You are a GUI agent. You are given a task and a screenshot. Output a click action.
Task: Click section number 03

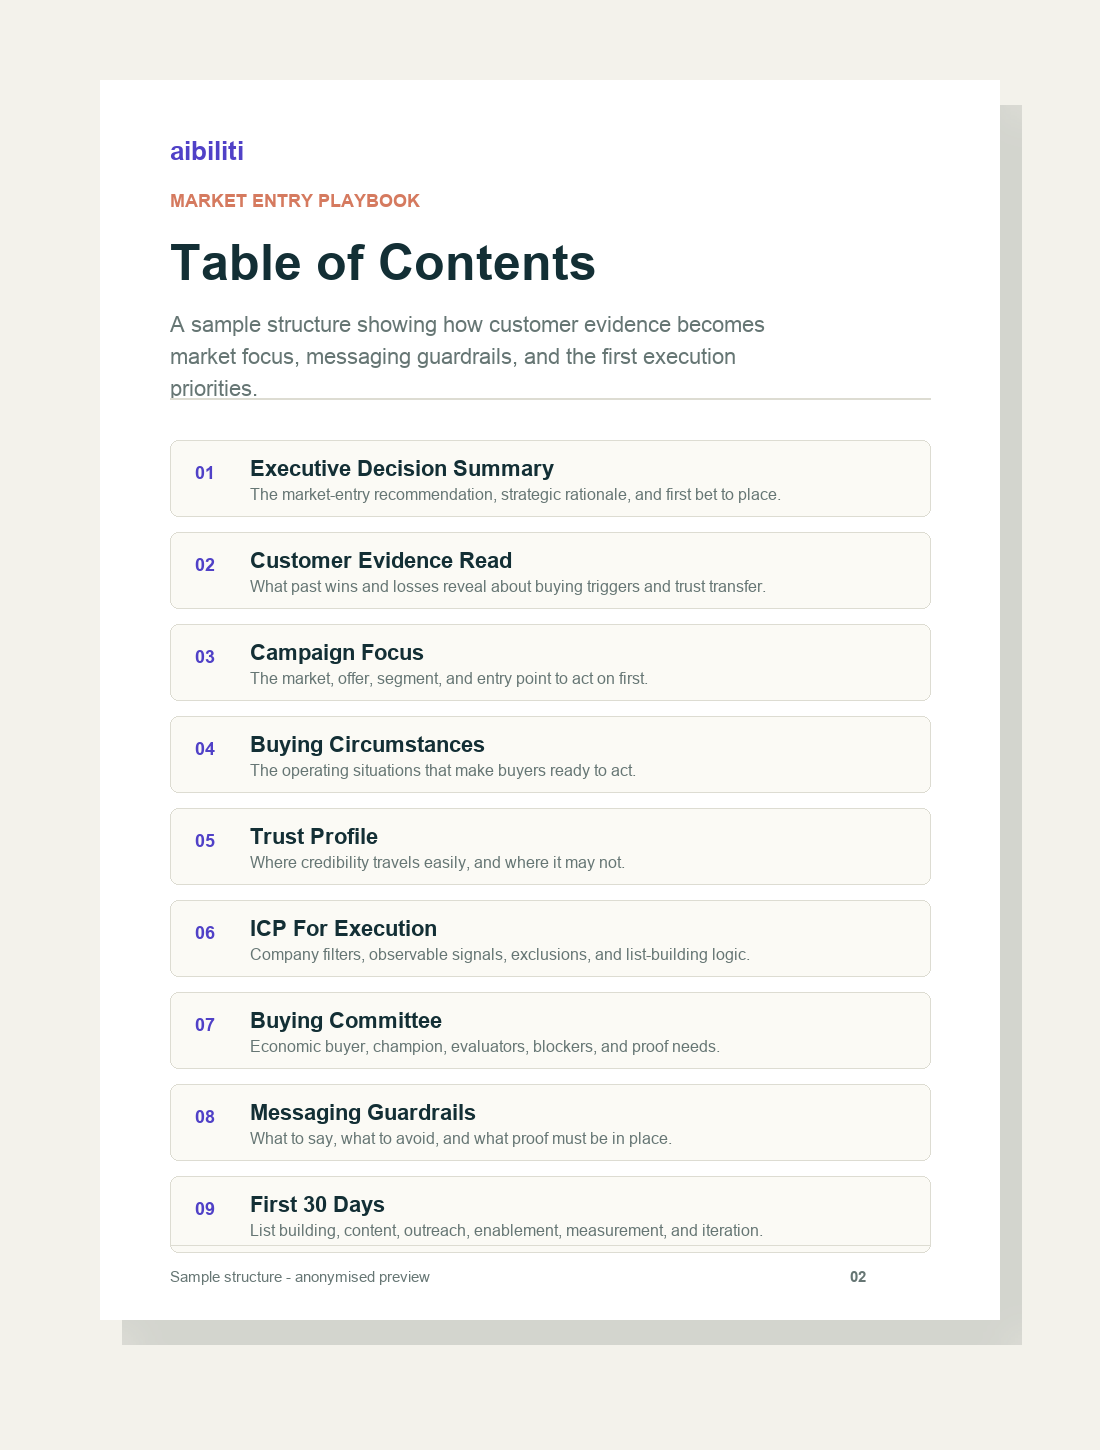205,657
